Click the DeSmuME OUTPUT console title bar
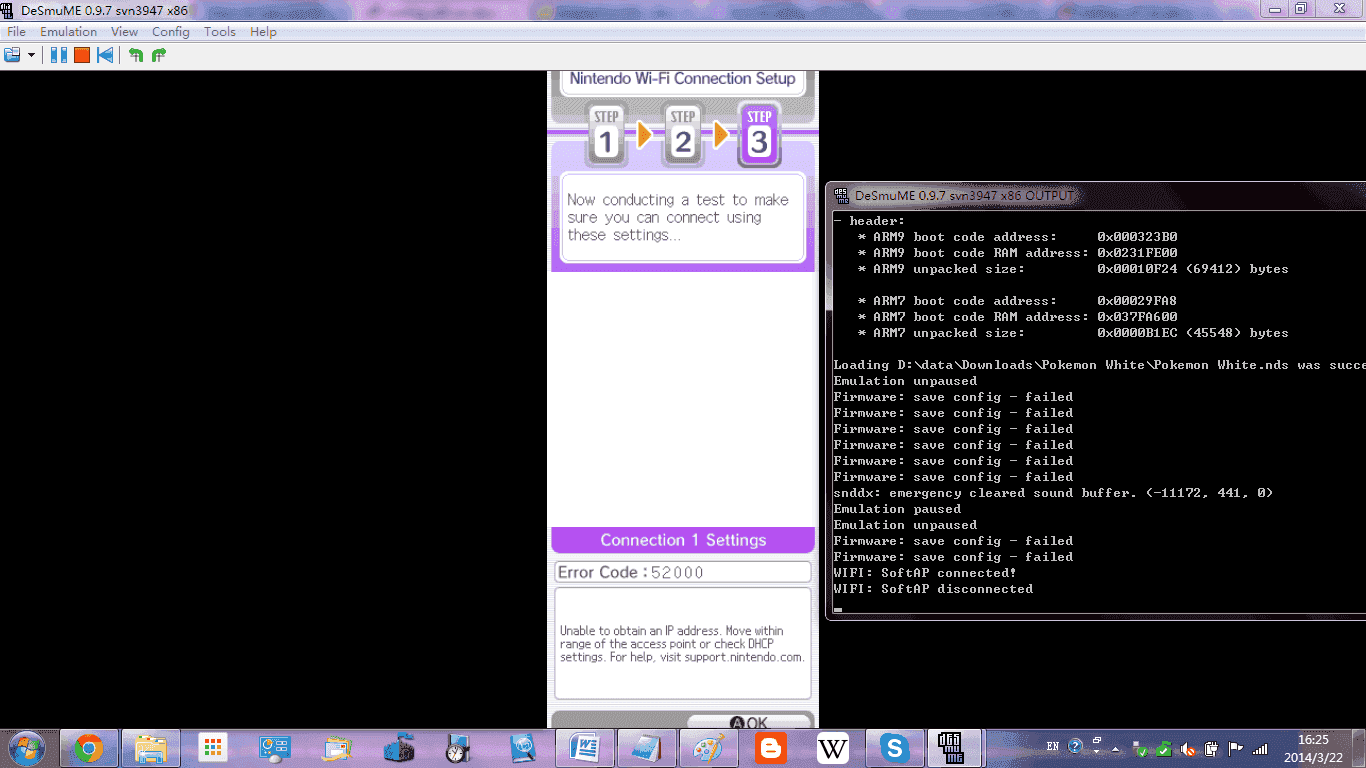The height and width of the screenshot is (768, 1366). [1096, 195]
